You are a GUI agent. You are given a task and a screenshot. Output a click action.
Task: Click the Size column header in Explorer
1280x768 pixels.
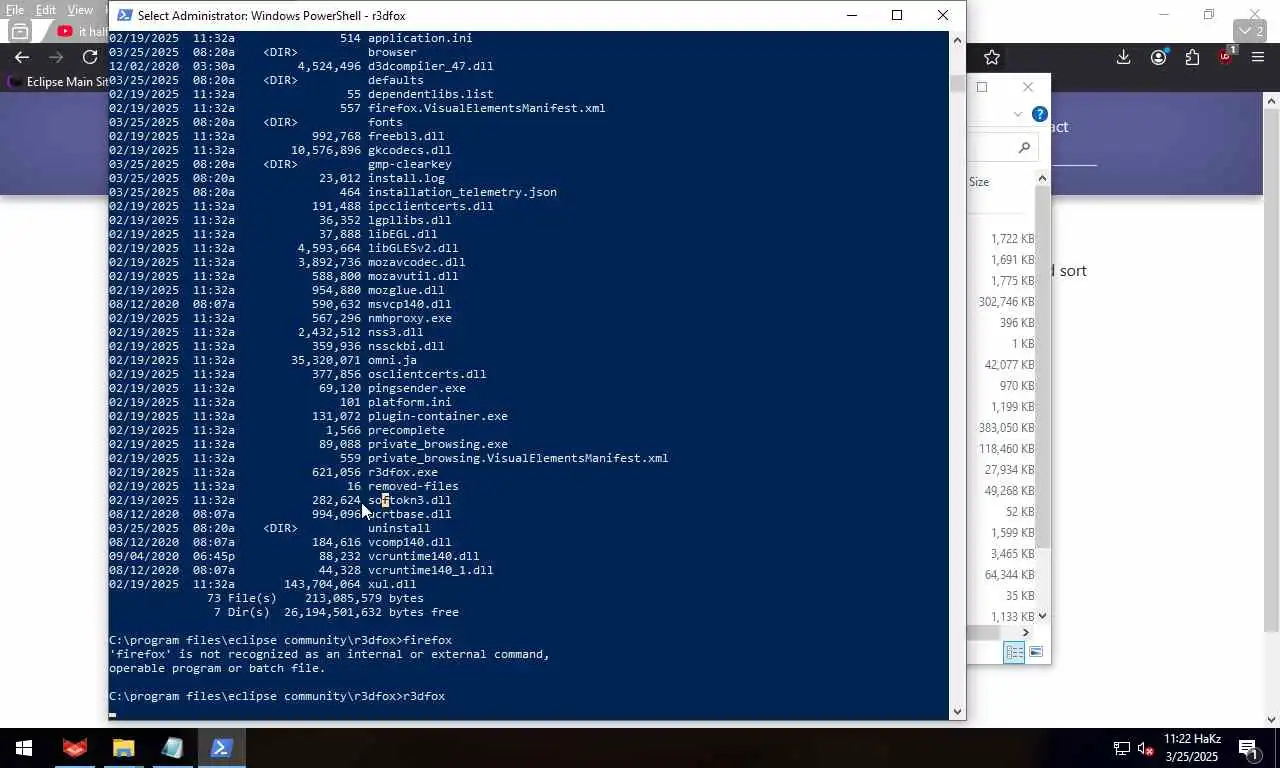(x=979, y=182)
